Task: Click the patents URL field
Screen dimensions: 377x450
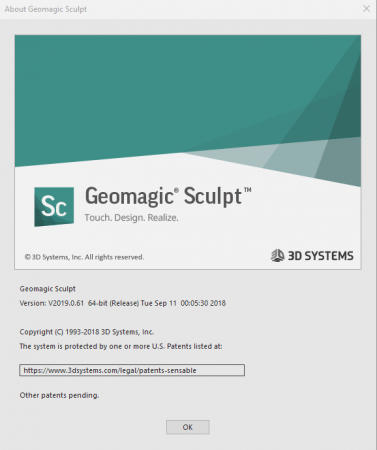Action: [x=132, y=370]
